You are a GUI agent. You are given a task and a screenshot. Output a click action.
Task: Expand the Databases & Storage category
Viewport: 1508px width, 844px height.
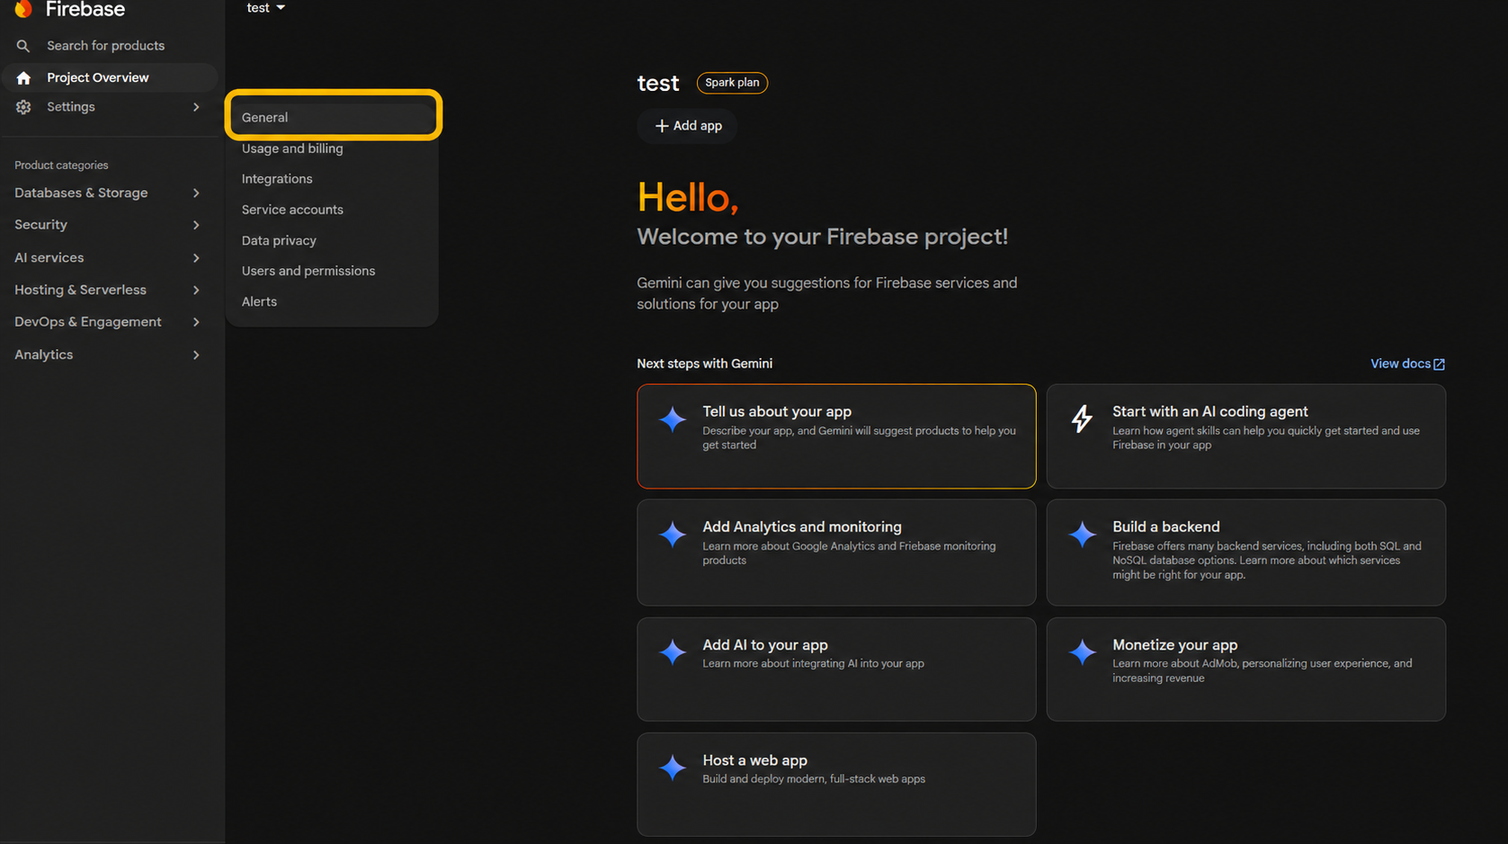[108, 193]
